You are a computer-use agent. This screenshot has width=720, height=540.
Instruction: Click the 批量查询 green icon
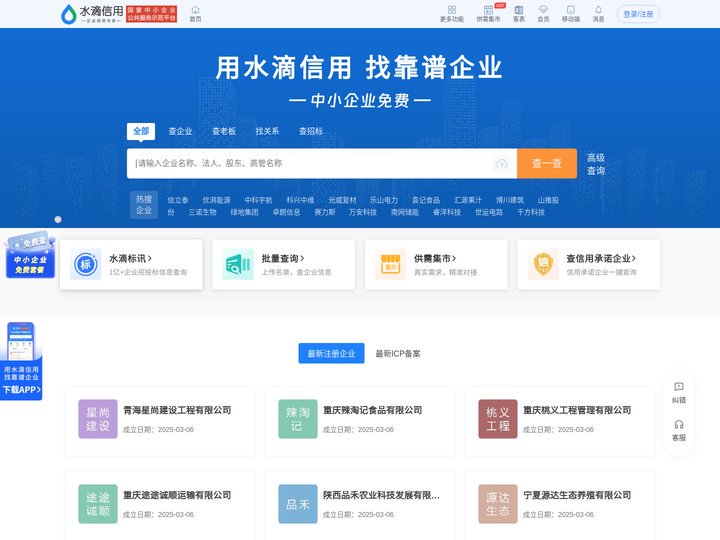[x=238, y=264]
